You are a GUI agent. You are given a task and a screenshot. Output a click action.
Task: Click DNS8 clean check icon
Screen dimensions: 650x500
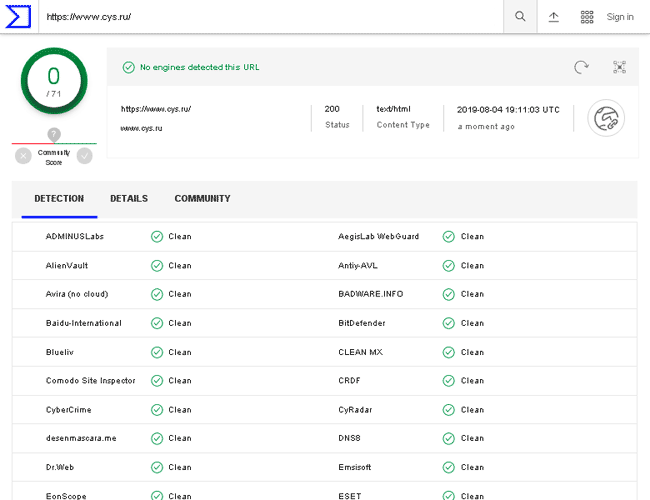click(449, 438)
